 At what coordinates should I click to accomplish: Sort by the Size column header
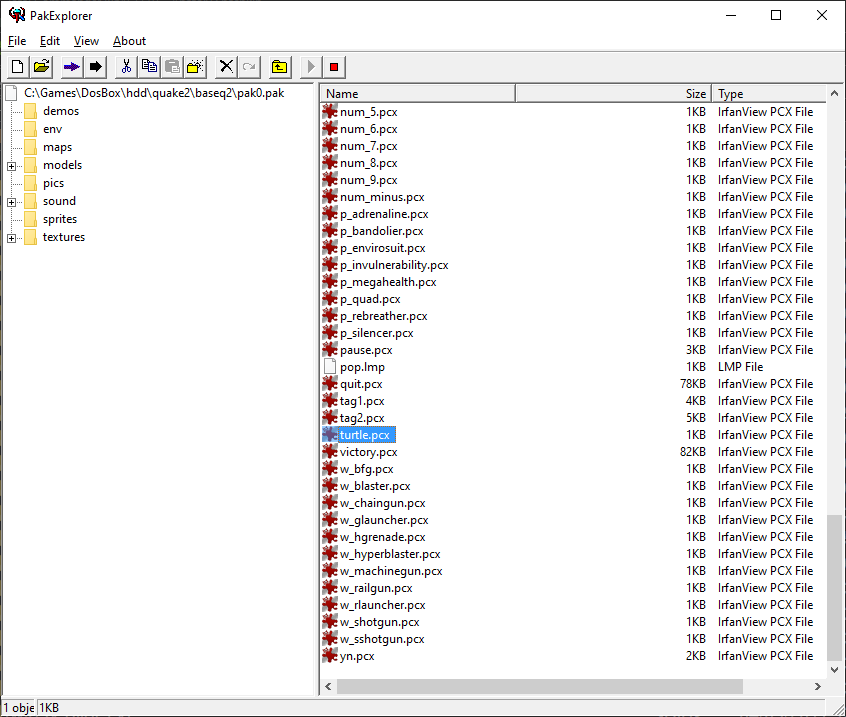click(x=613, y=94)
